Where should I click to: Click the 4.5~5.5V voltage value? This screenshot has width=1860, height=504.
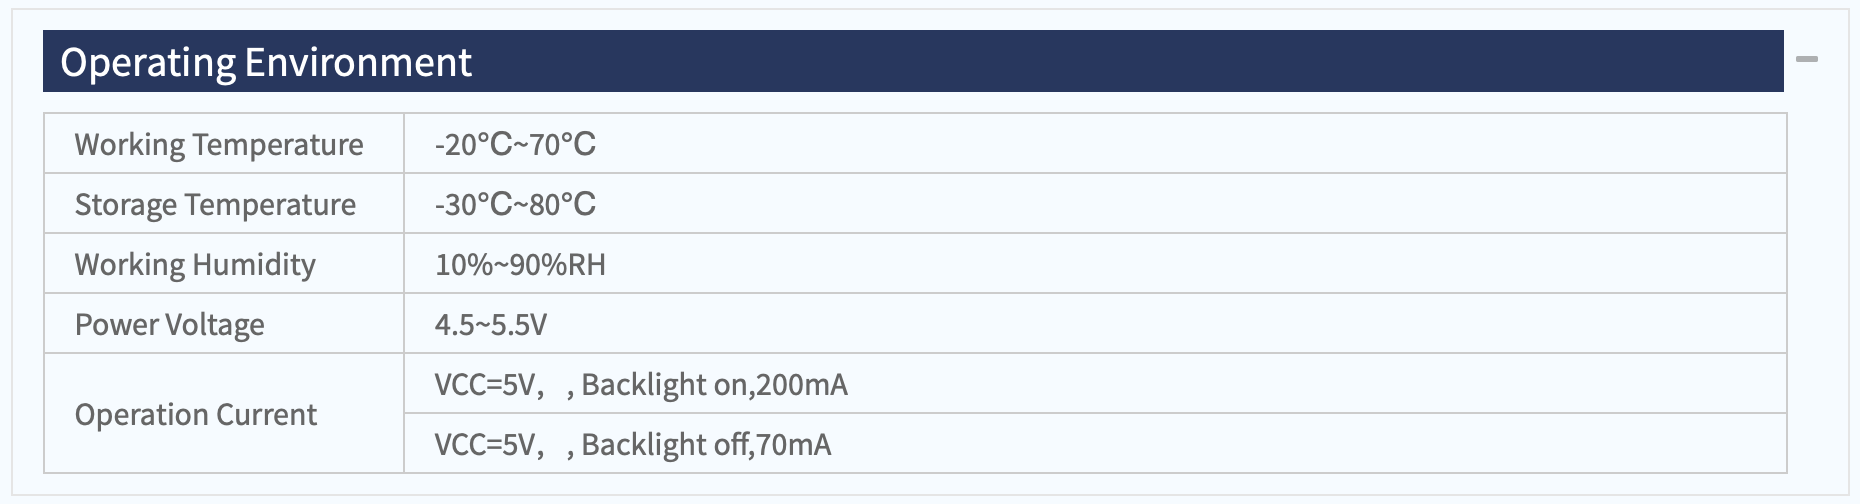click(x=491, y=324)
